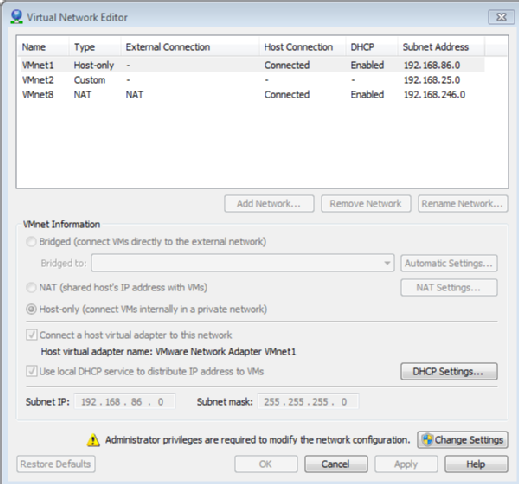The height and width of the screenshot is (484, 519).
Task: Open the Bridged to dropdown
Action: click(243, 263)
